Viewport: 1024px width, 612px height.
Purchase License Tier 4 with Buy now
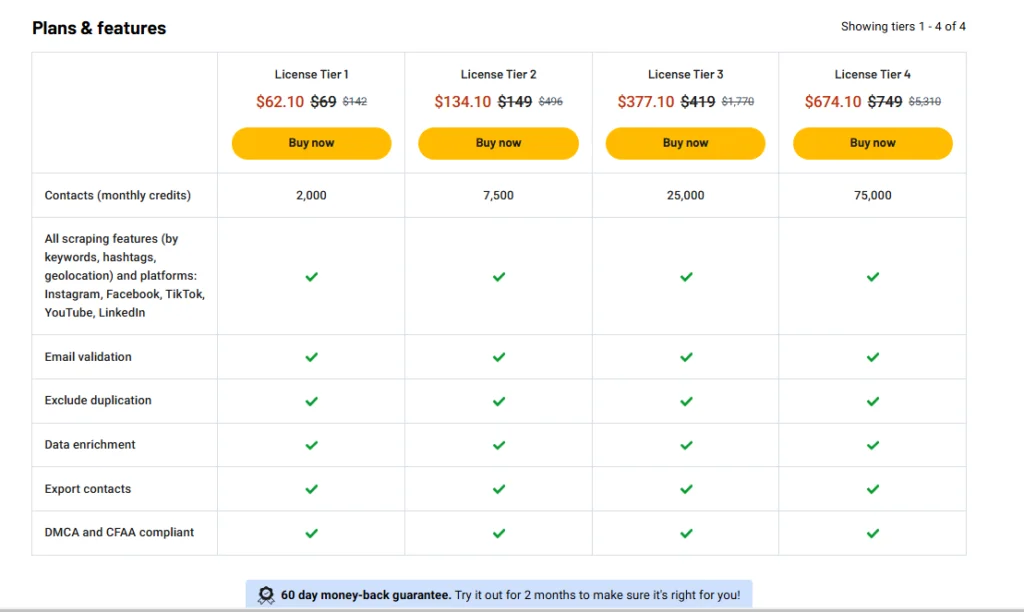click(x=872, y=143)
